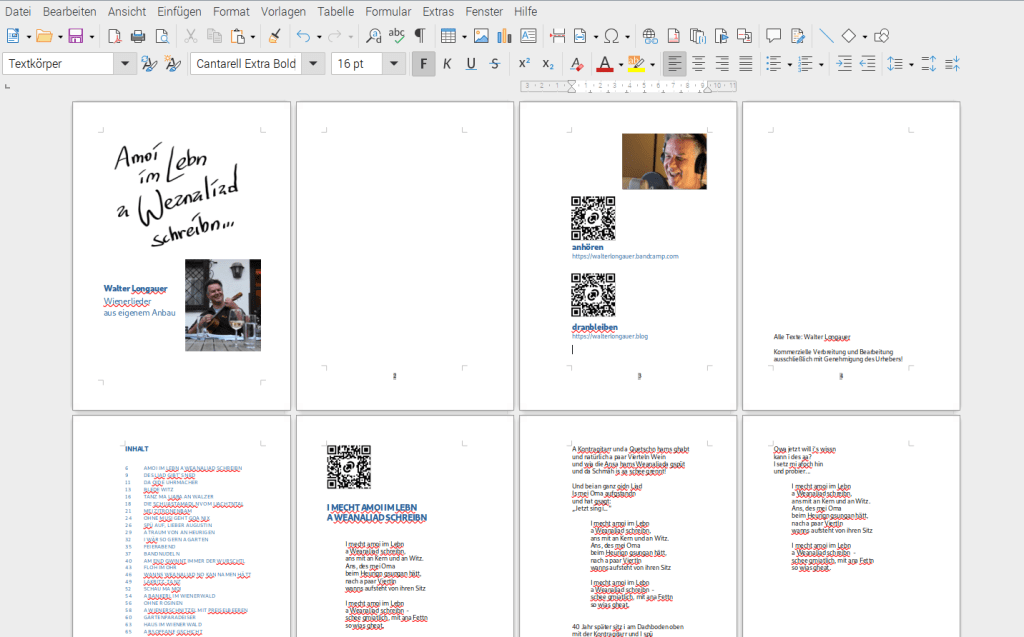Click the Print document icon

[137, 36]
